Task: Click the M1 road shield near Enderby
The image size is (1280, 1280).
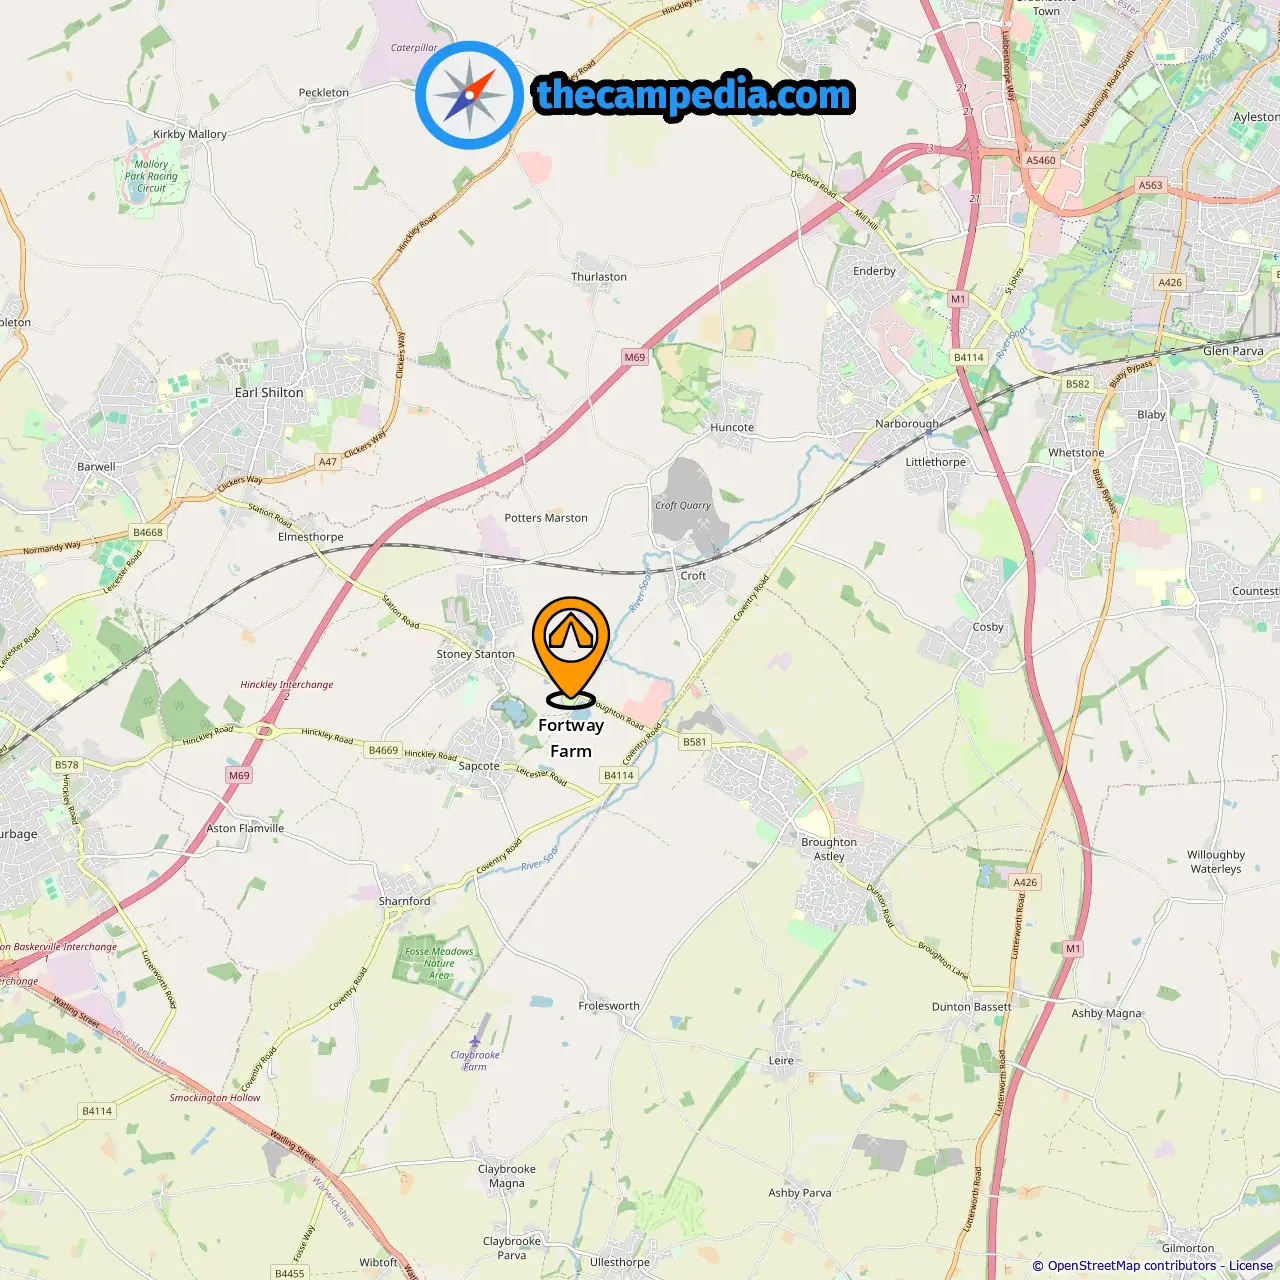Action: (958, 299)
